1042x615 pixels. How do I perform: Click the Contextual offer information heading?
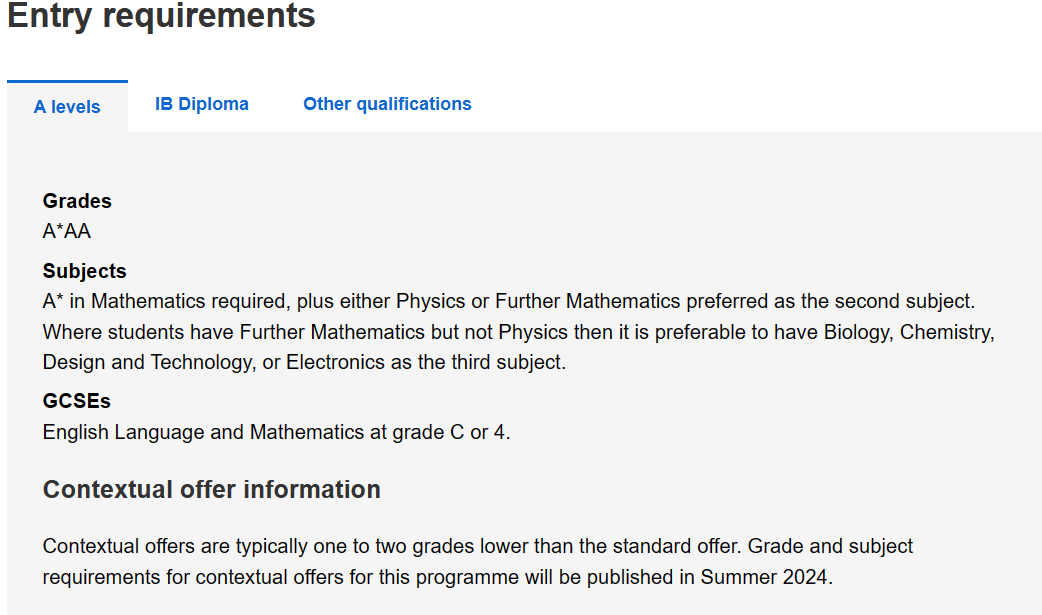pyautogui.click(x=211, y=490)
